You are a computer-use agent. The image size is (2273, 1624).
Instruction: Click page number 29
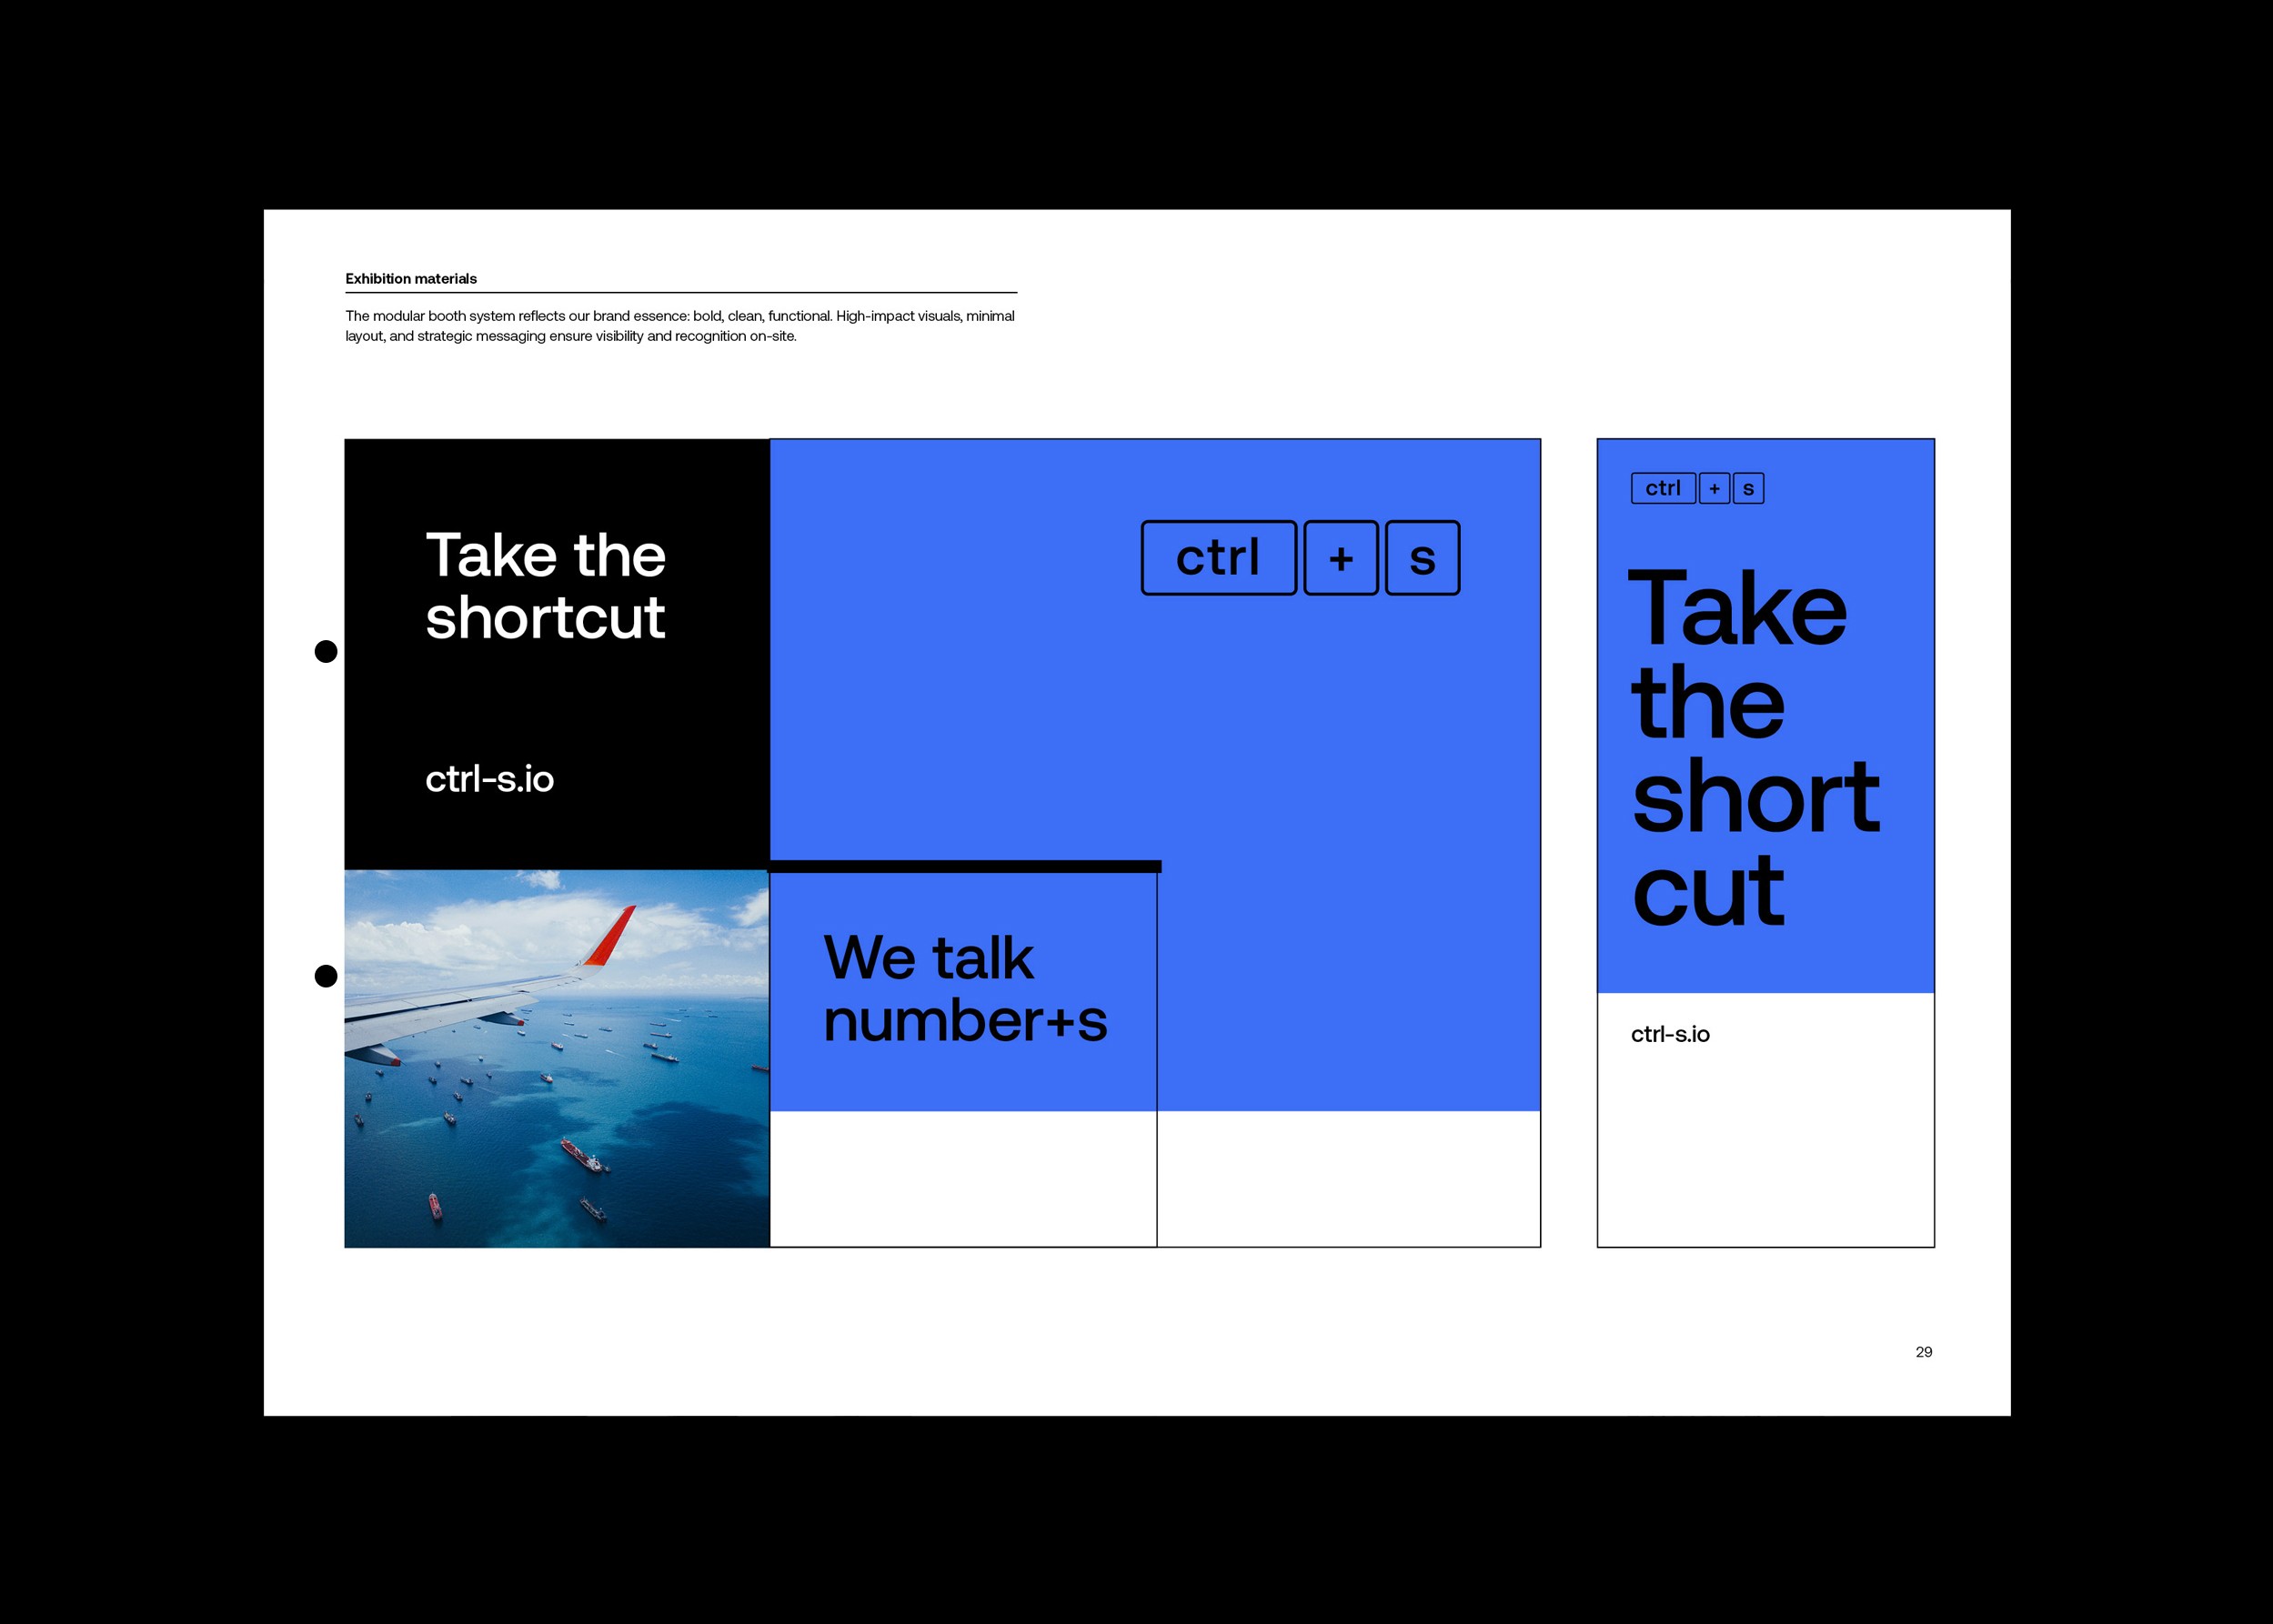[1923, 1352]
